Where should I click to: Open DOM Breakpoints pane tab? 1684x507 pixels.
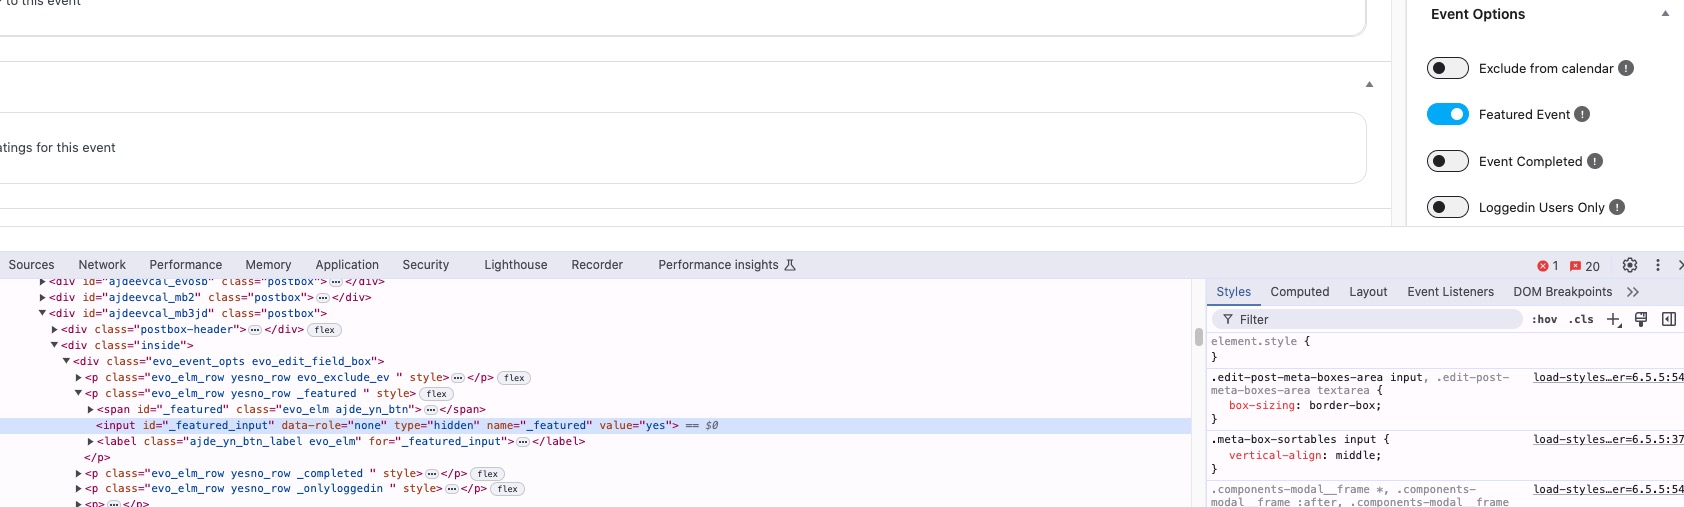click(1563, 292)
